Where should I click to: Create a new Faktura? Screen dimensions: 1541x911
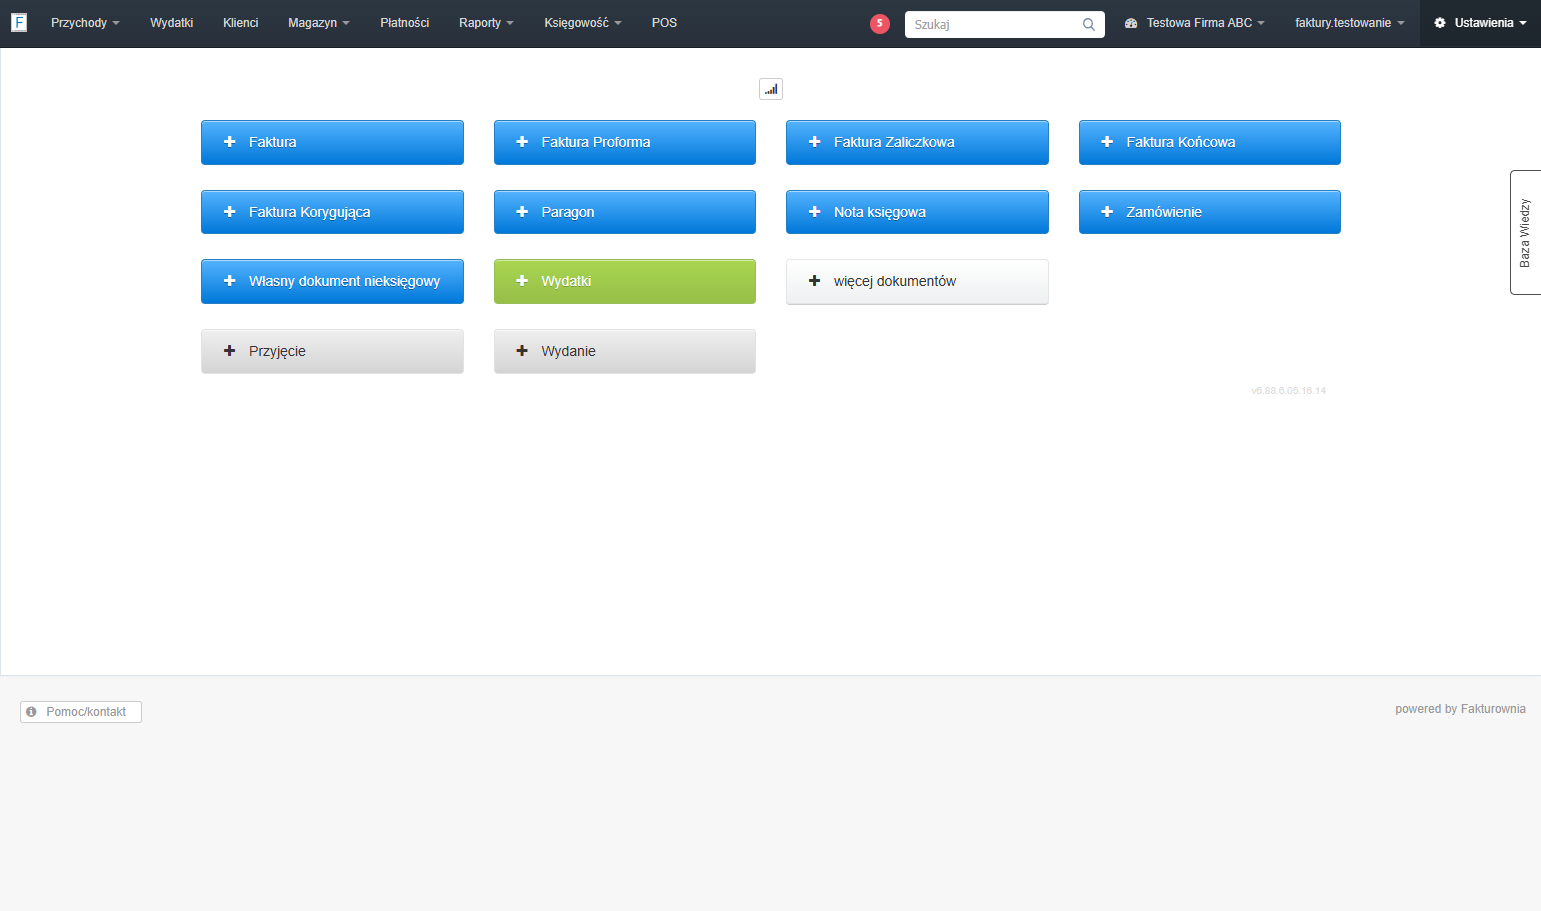click(x=332, y=142)
